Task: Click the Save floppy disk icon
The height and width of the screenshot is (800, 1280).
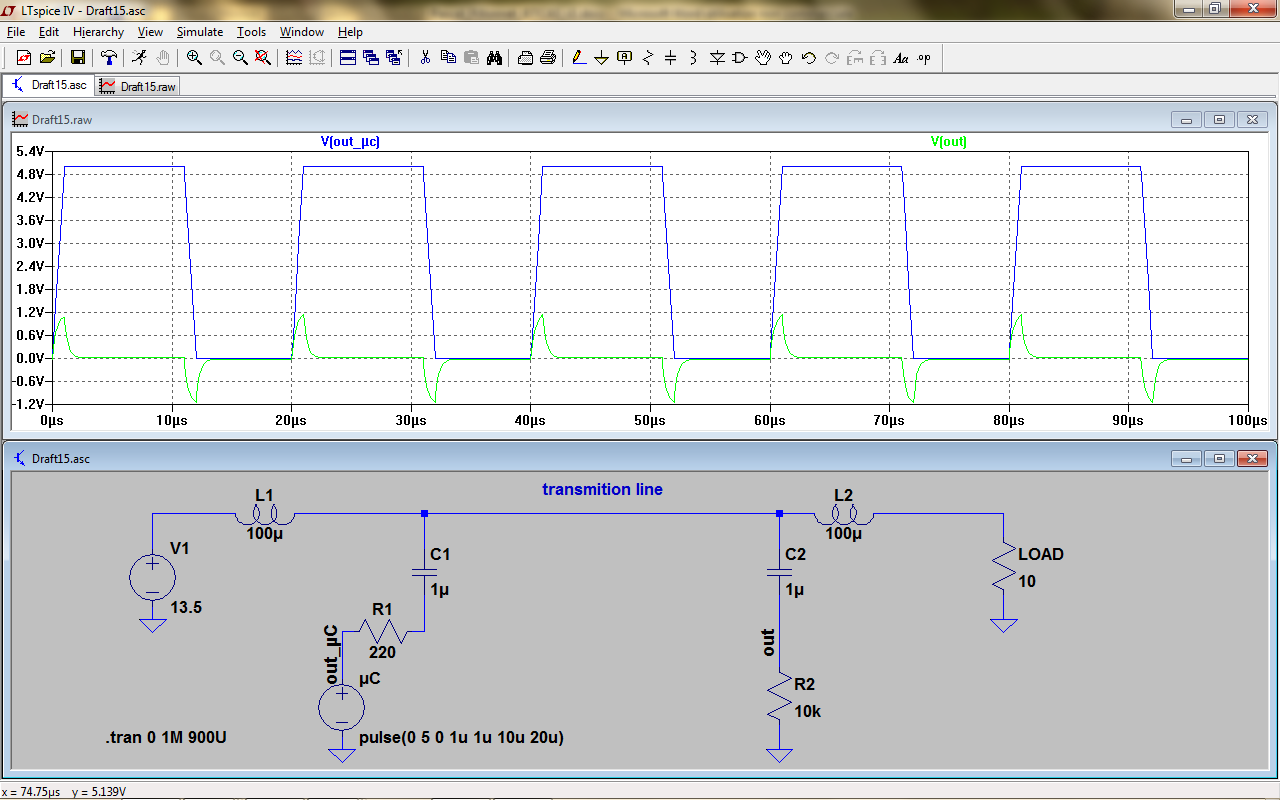Action: tap(77, 58)
